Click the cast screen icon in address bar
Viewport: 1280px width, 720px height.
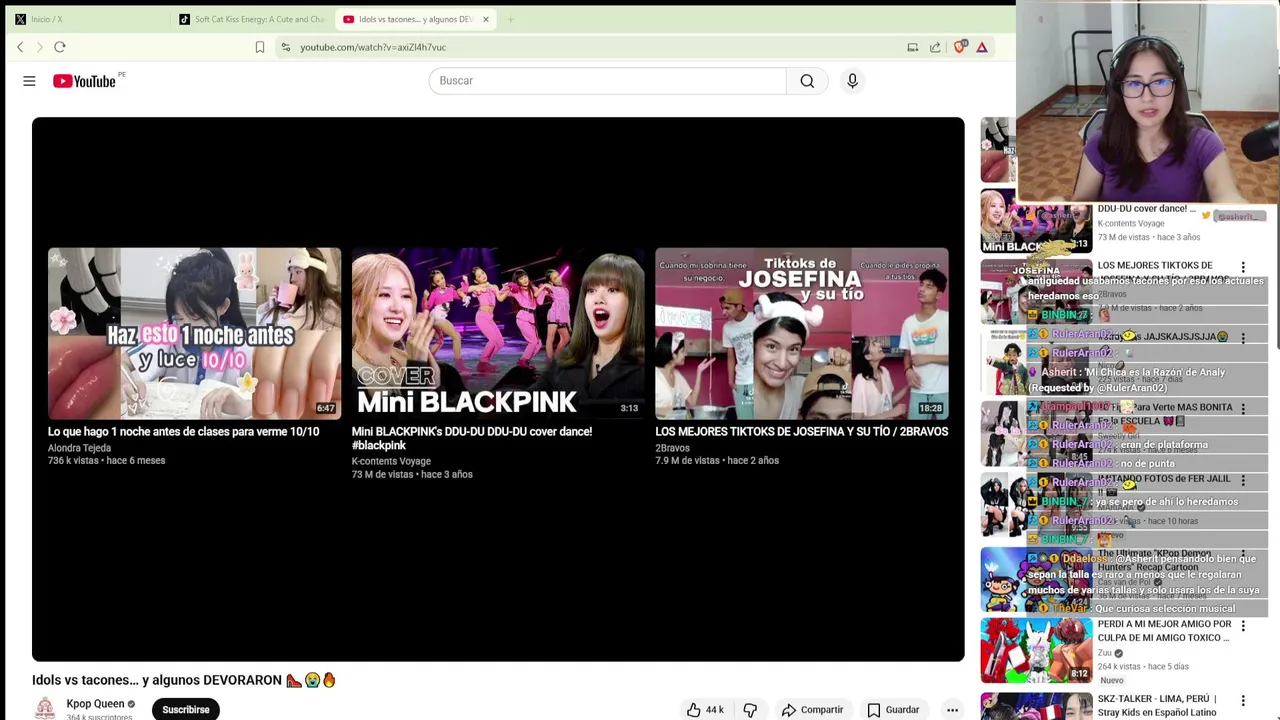tap(913, 47)
